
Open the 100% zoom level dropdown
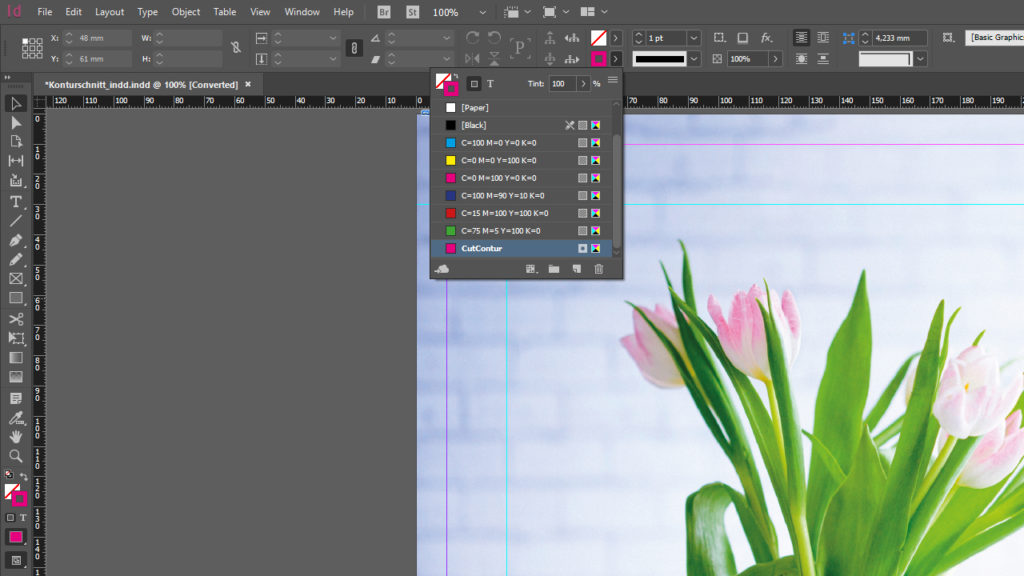[x=482, y=13]
